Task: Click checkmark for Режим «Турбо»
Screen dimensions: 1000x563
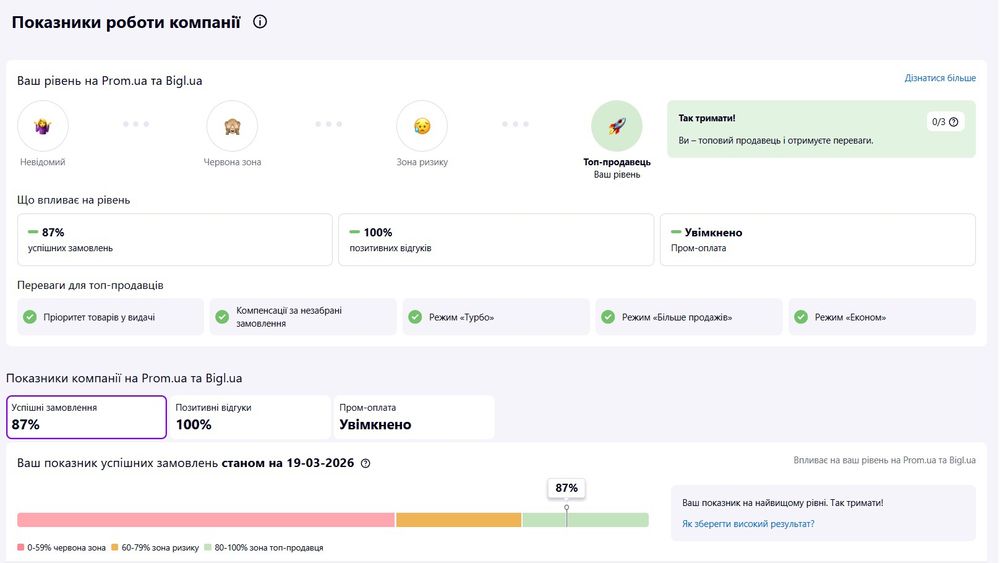Action: [x=415, y=317]
